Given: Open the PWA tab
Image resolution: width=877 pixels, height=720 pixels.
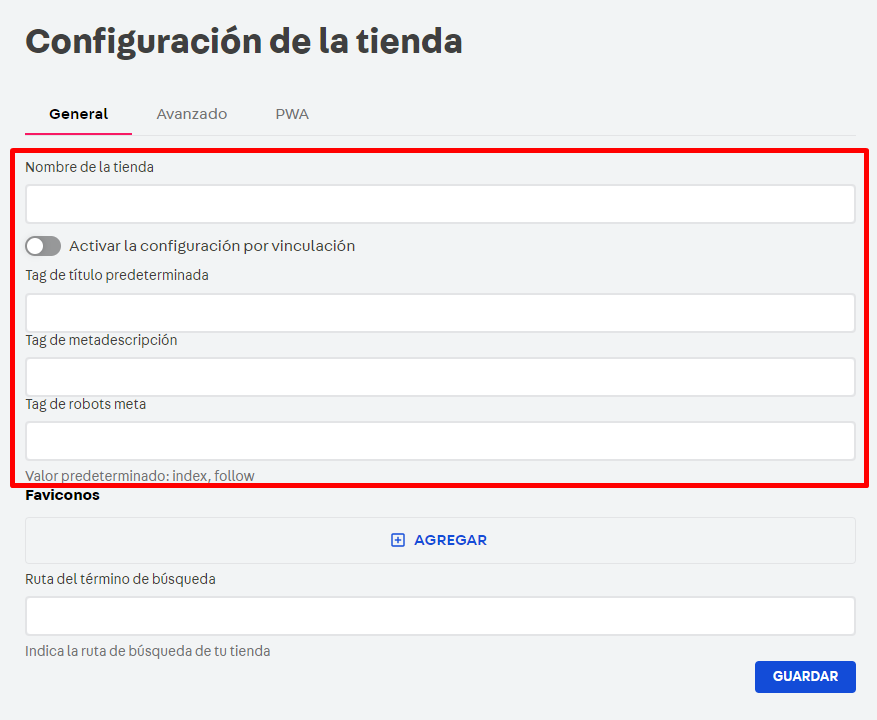Looking at the screenshot, I should pos(291,114).
